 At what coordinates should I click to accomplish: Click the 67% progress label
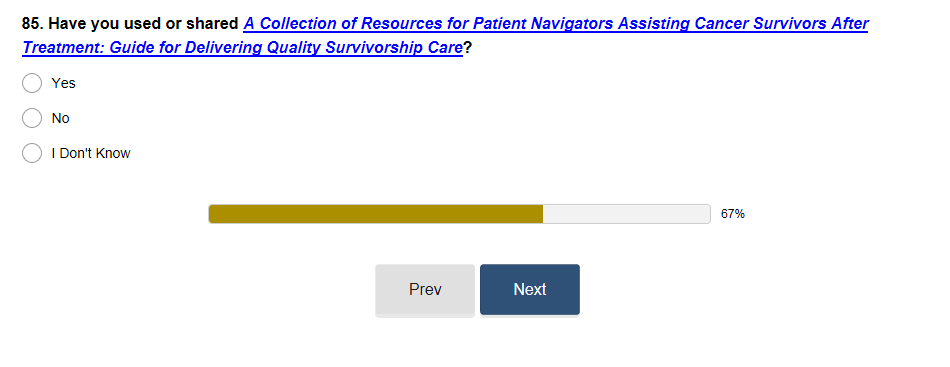(x=732, y=214)
